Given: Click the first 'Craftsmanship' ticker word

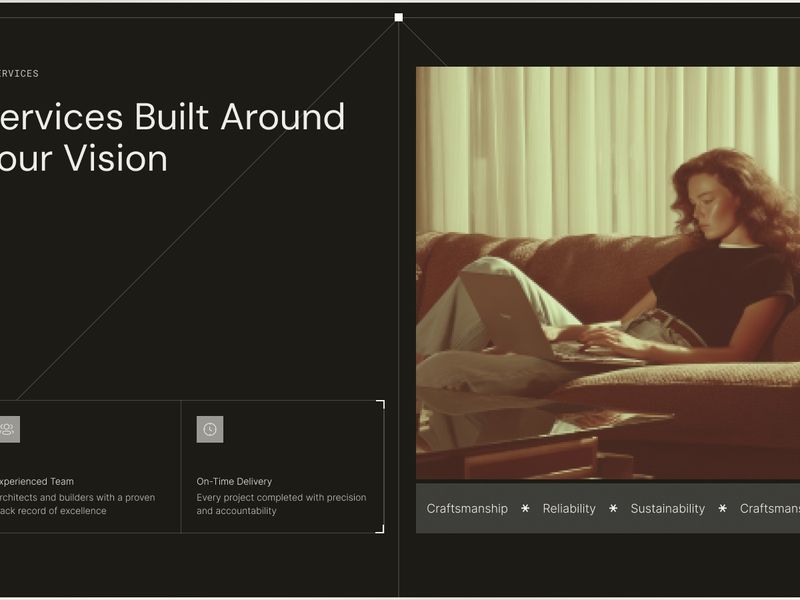Looking at the screenshot, I should pyautogui.click(x=467, y=509).
